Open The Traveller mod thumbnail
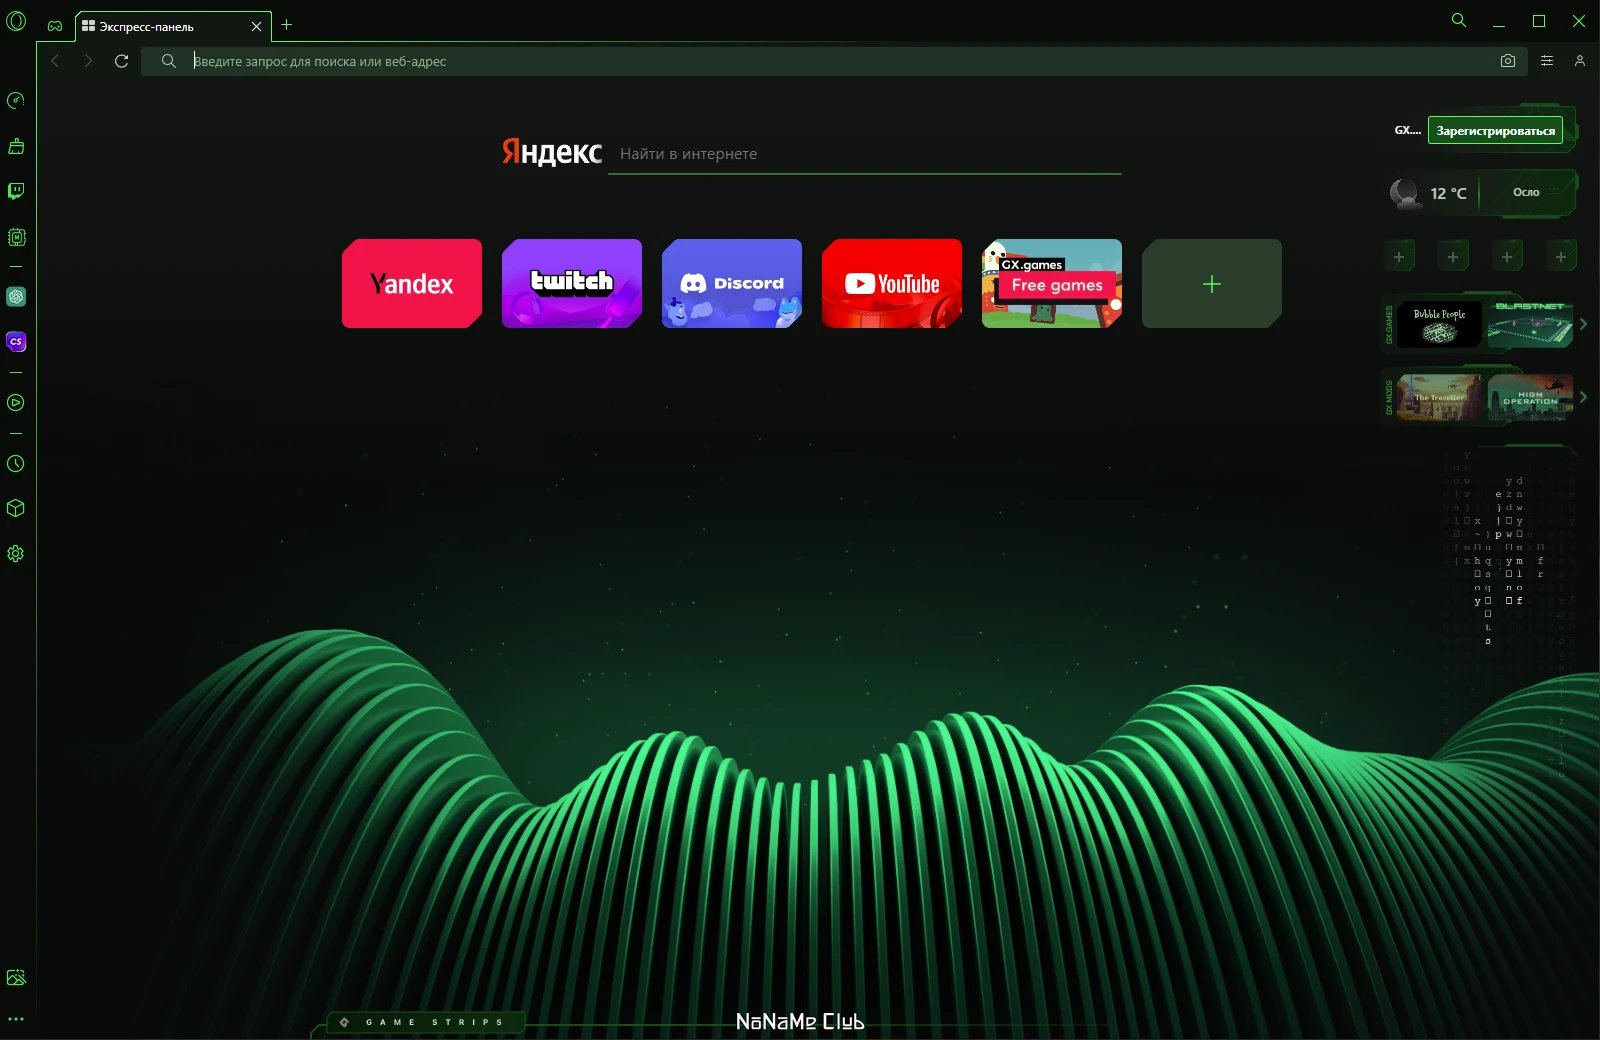The width and height of the screenshot is (1600, 1040). pos(1439,397)
